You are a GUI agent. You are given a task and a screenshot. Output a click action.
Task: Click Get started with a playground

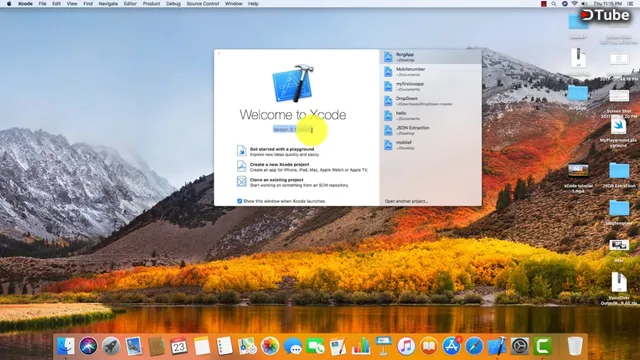(x=282, y=149)
